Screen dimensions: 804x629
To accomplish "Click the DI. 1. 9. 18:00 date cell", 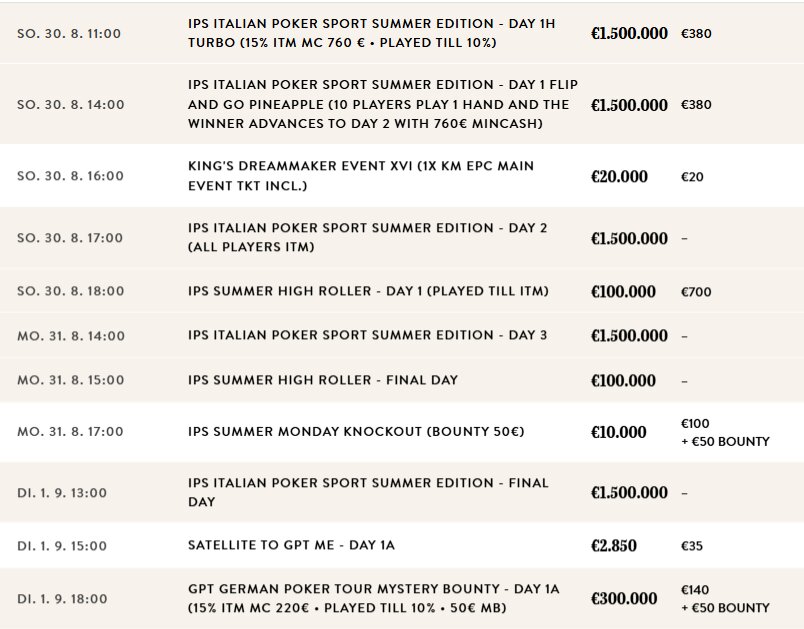I will point(62,599).
